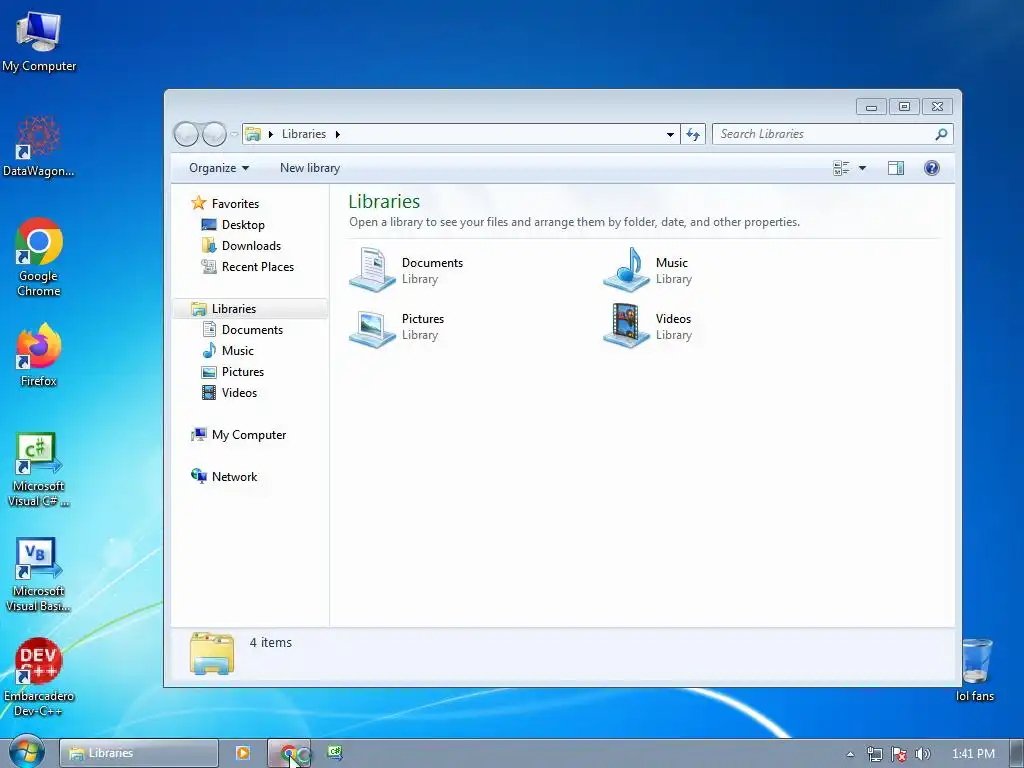Expand the address bar history dropdown
Viewport: 1024px width, 768px height.
(x=670, y=135)
